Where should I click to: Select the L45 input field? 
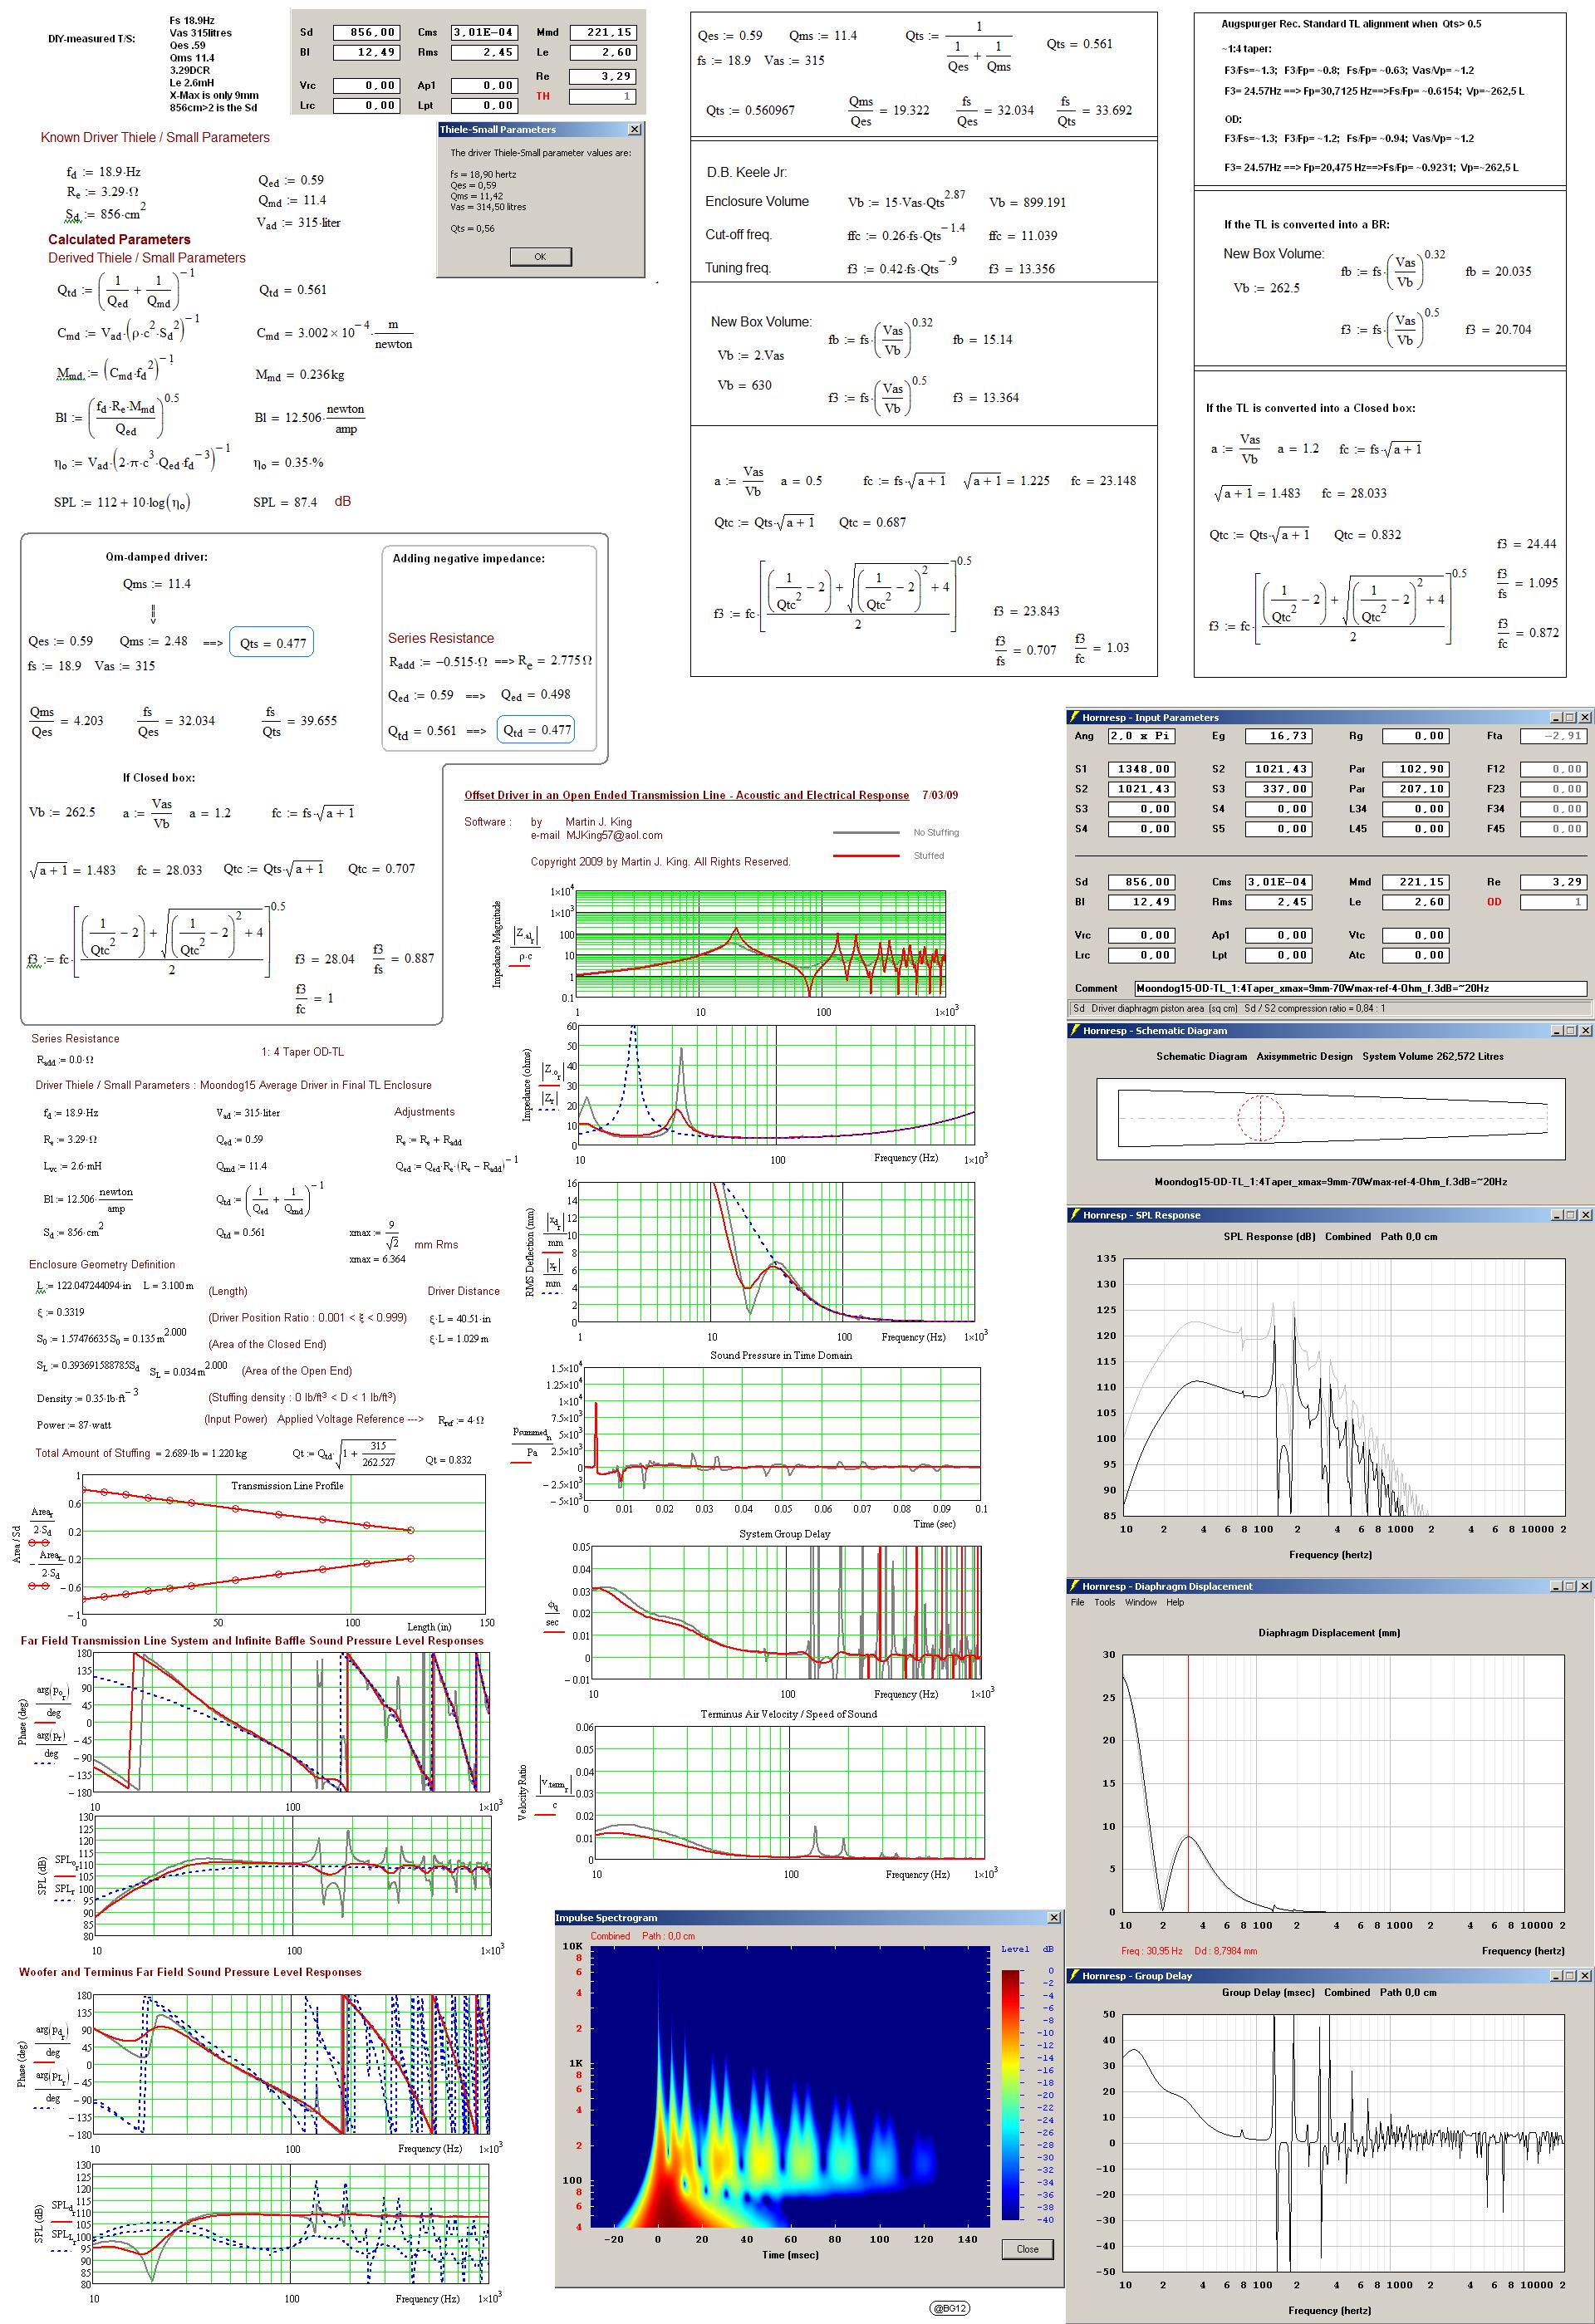pos(1416,829)
